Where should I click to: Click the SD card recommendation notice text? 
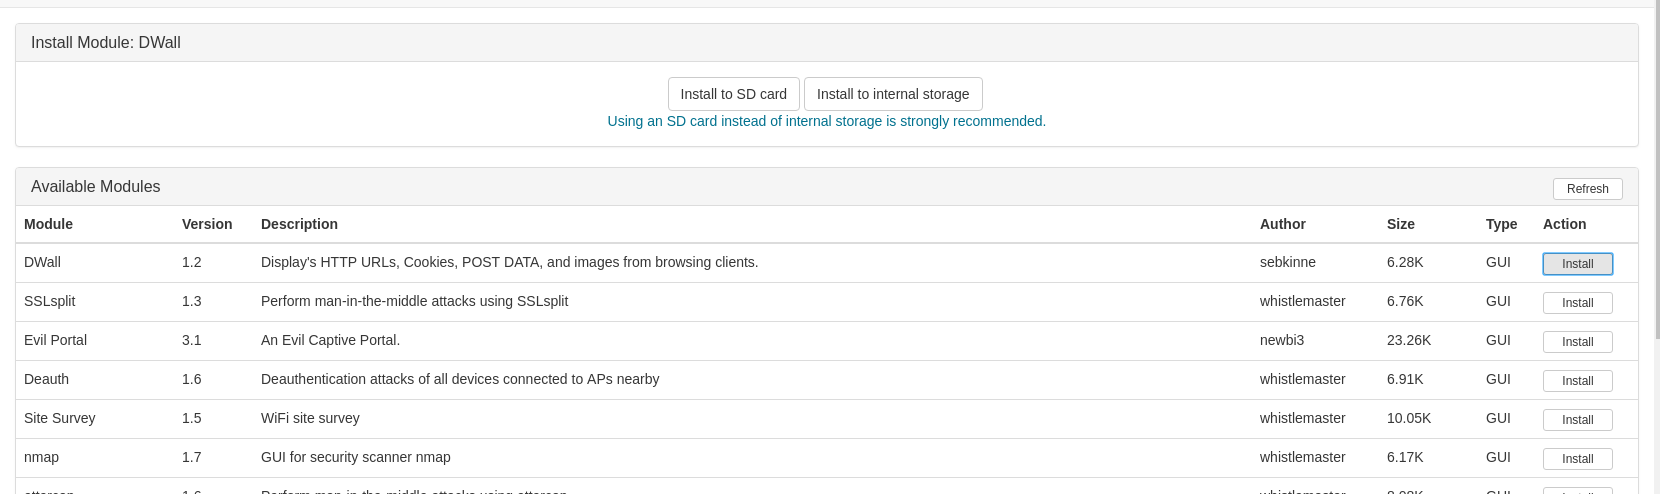click(x=826, y=121)
